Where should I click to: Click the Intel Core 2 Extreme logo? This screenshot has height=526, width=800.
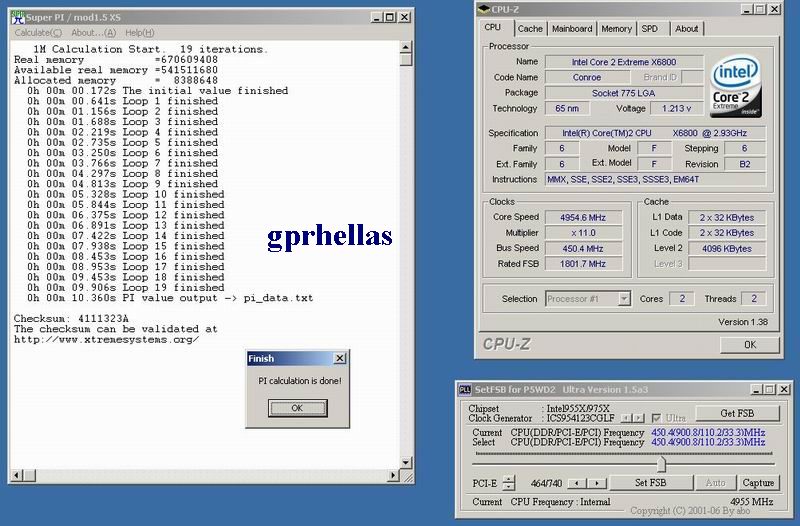(x=735, y=86)
